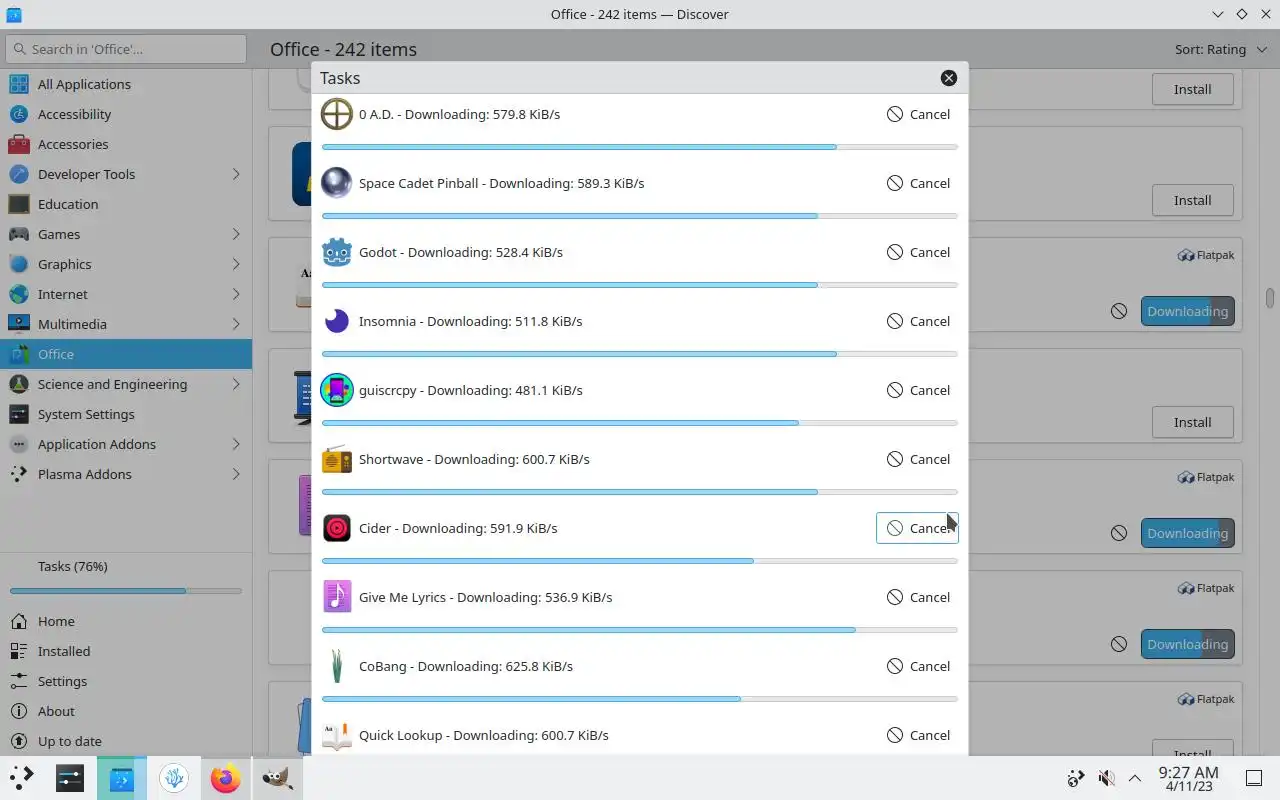The width and height of the screenshot is (1280, 800).
Task: Click the guiscrcpy app icon
Action: point(337,390)
